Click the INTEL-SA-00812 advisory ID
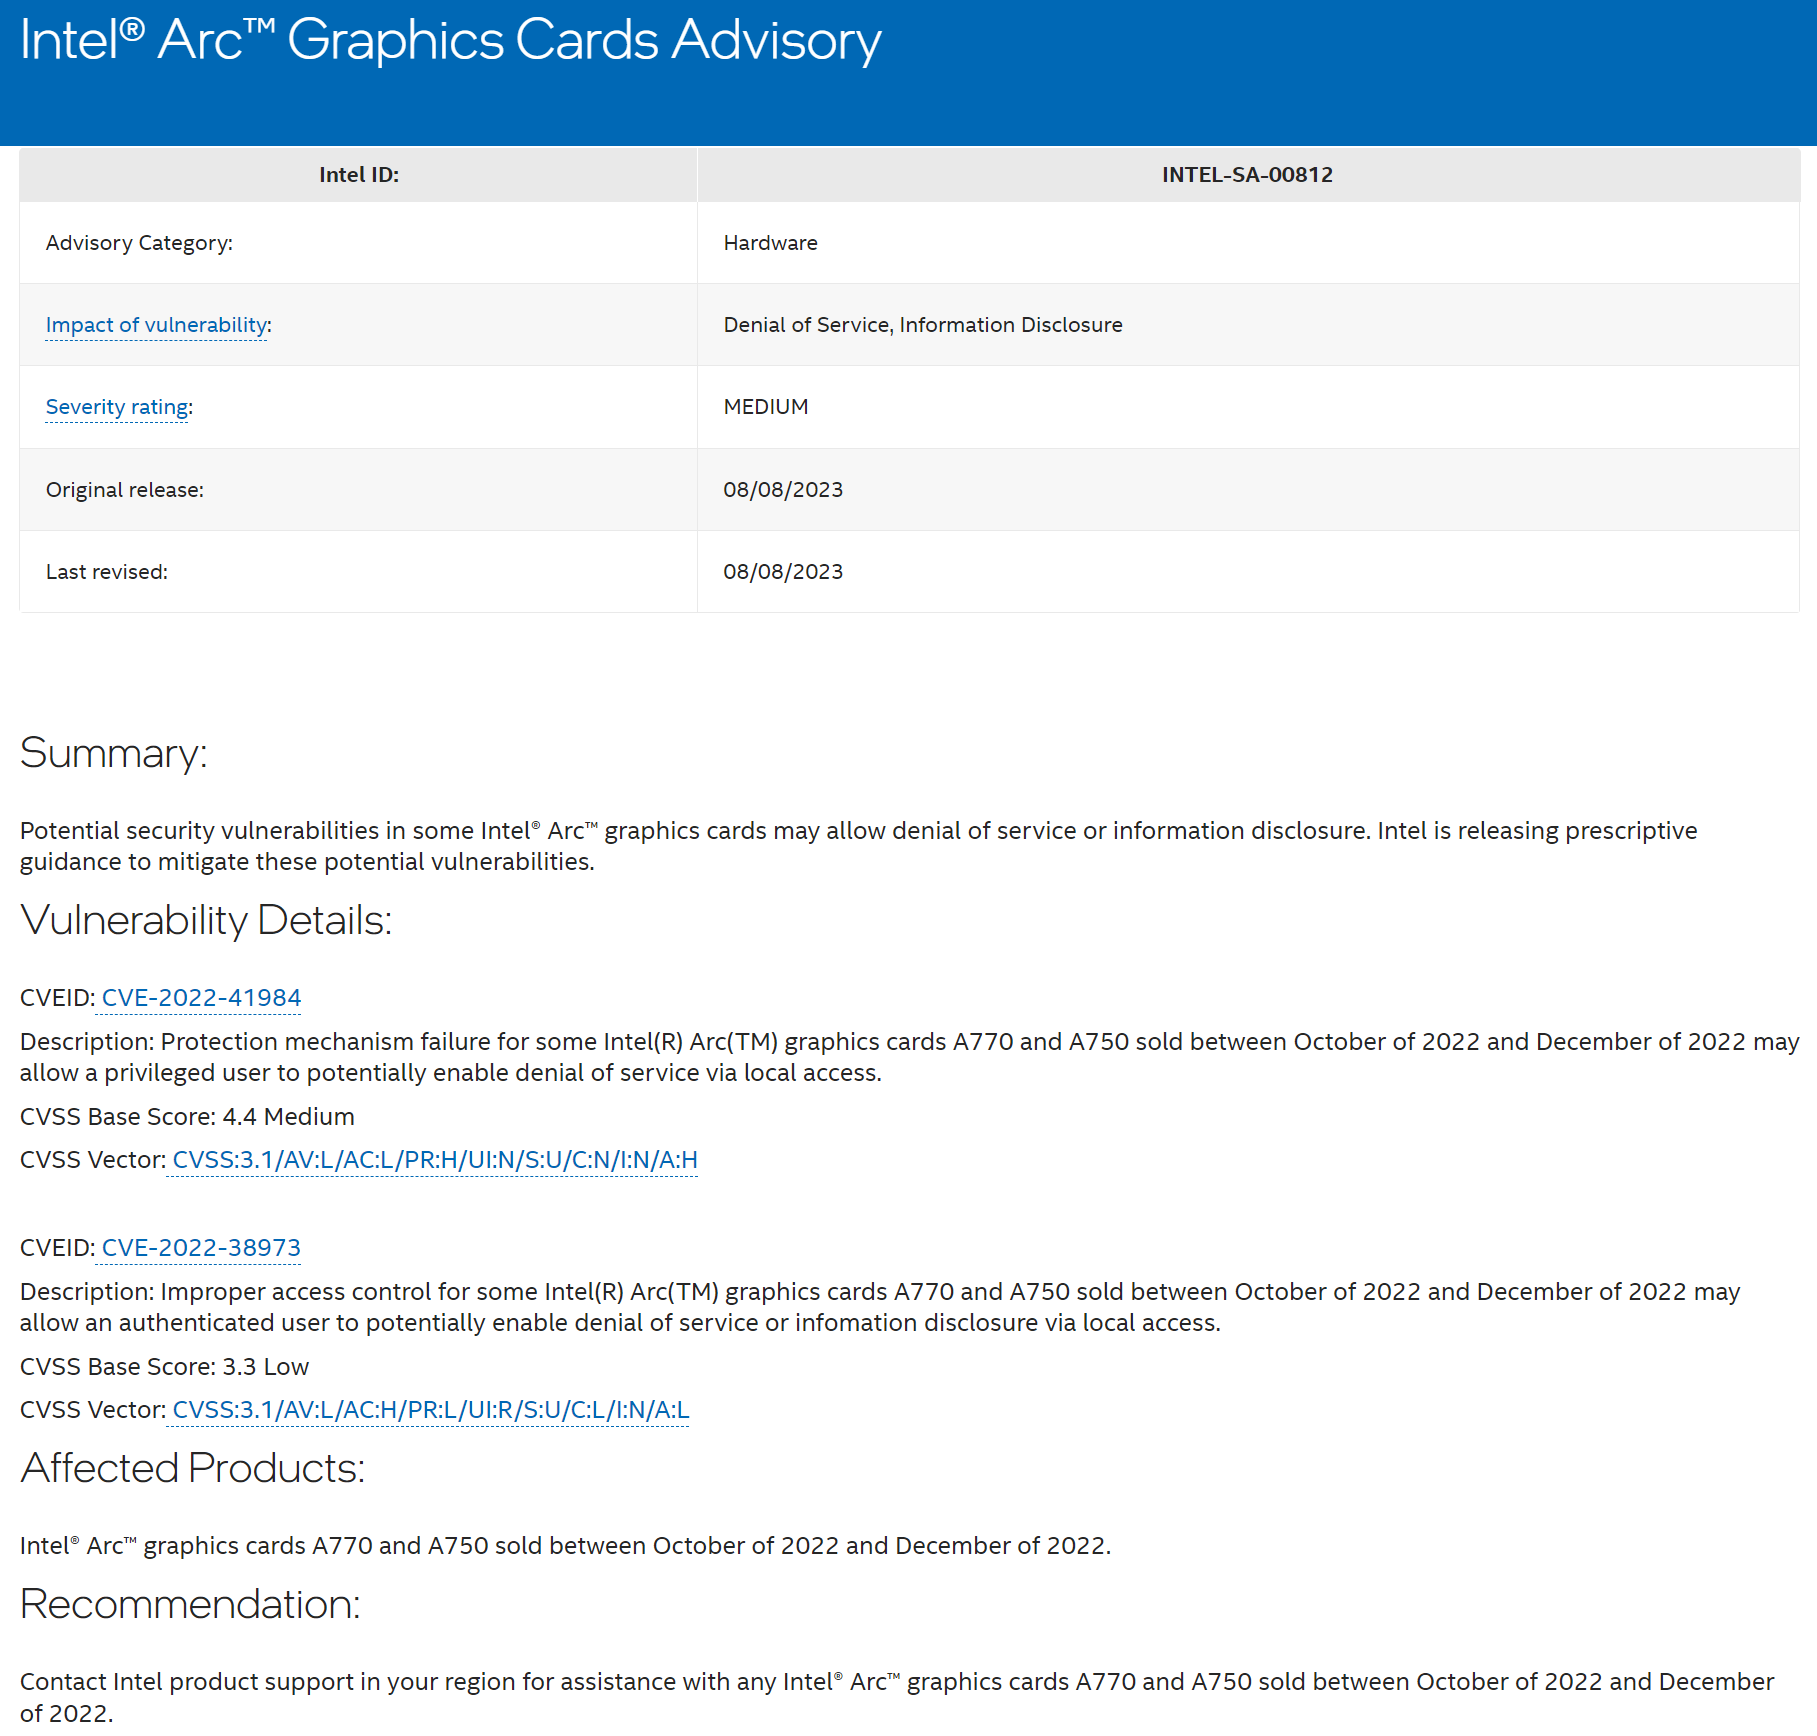 [1246, 175]
